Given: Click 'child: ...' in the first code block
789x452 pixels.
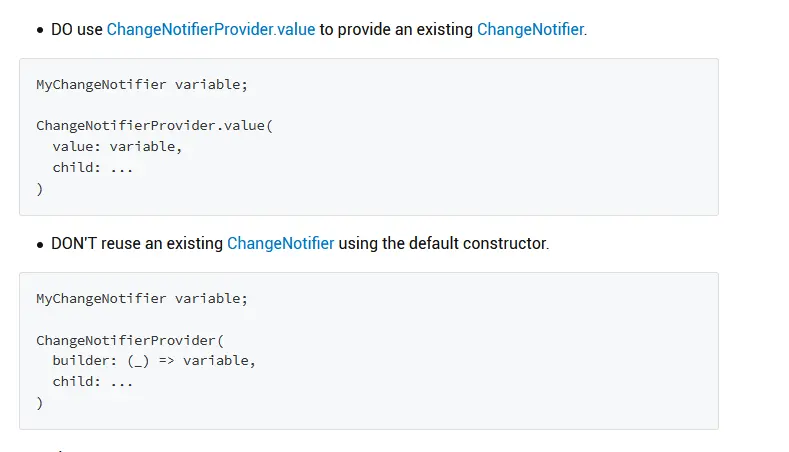Looking at the screenshot, I should 93,168.
